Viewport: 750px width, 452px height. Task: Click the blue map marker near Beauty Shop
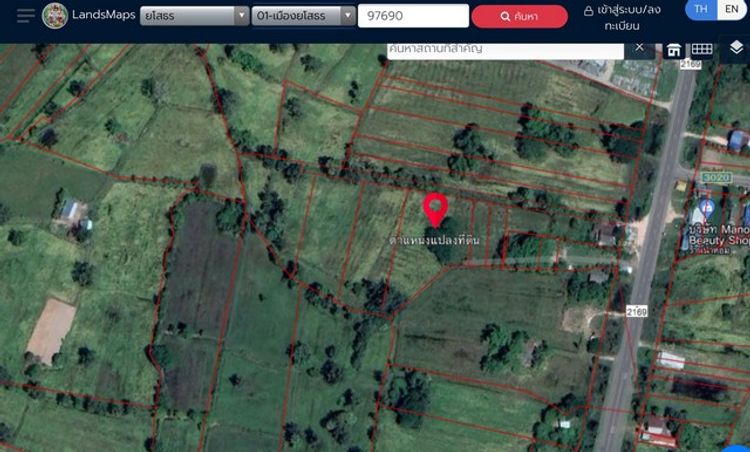tap(706, 208)
